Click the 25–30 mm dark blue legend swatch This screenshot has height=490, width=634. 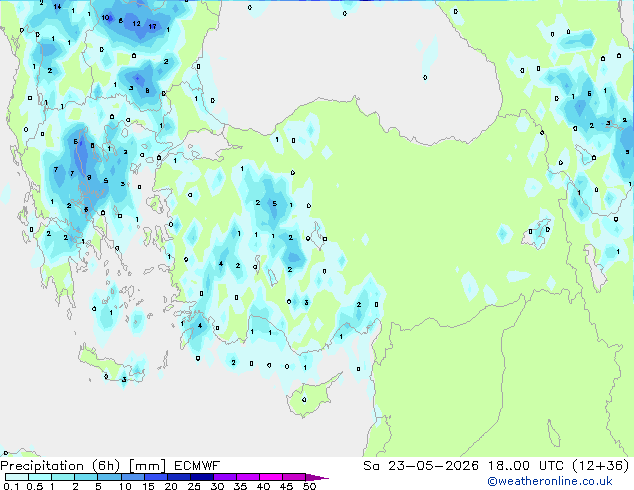pos(201,477)
